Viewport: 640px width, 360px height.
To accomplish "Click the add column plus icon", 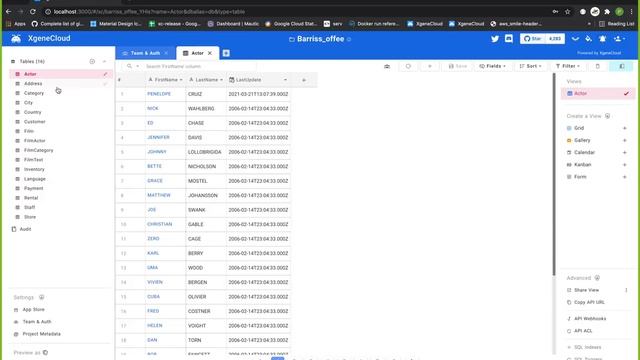I will pos(304,80).
